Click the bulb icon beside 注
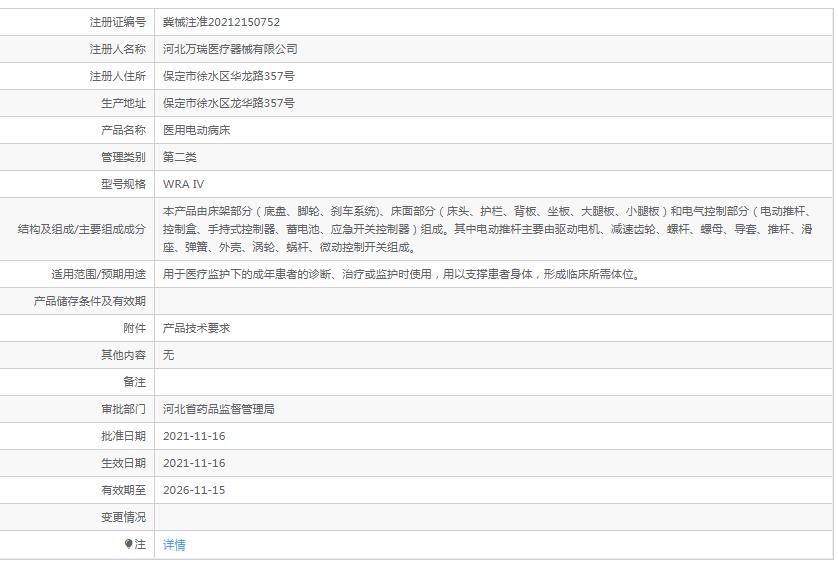This screenshot has width=838, height=564. pos(128,544)
